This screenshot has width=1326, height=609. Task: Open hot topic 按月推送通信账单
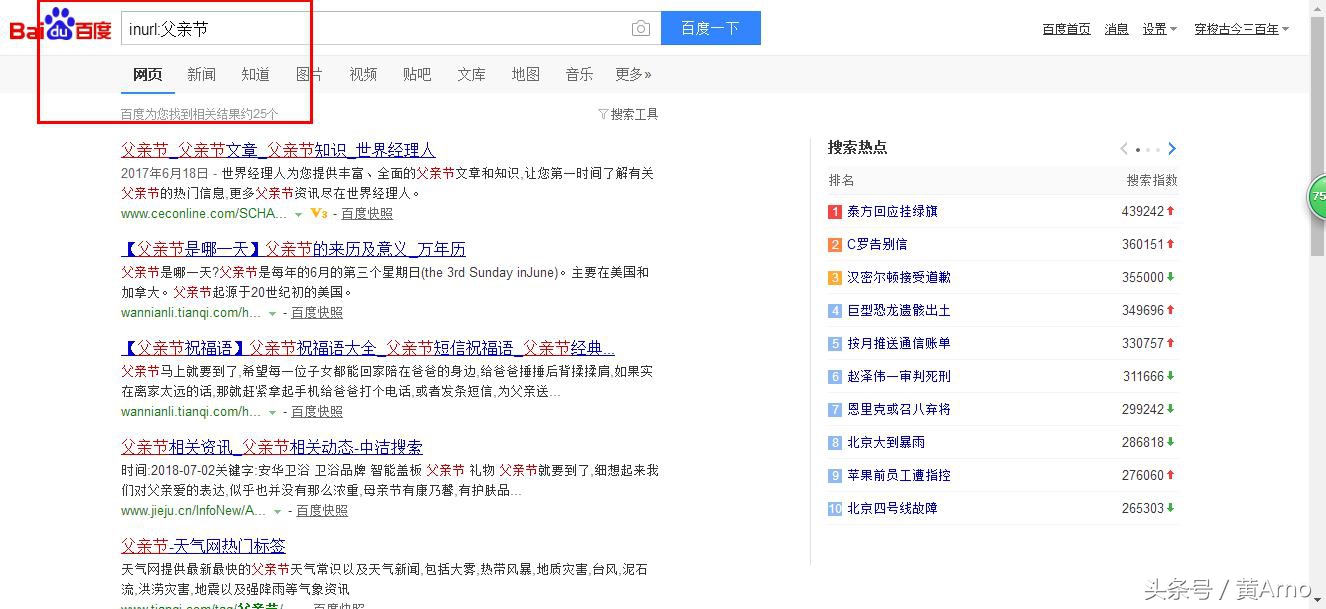(x=899, y=343)
